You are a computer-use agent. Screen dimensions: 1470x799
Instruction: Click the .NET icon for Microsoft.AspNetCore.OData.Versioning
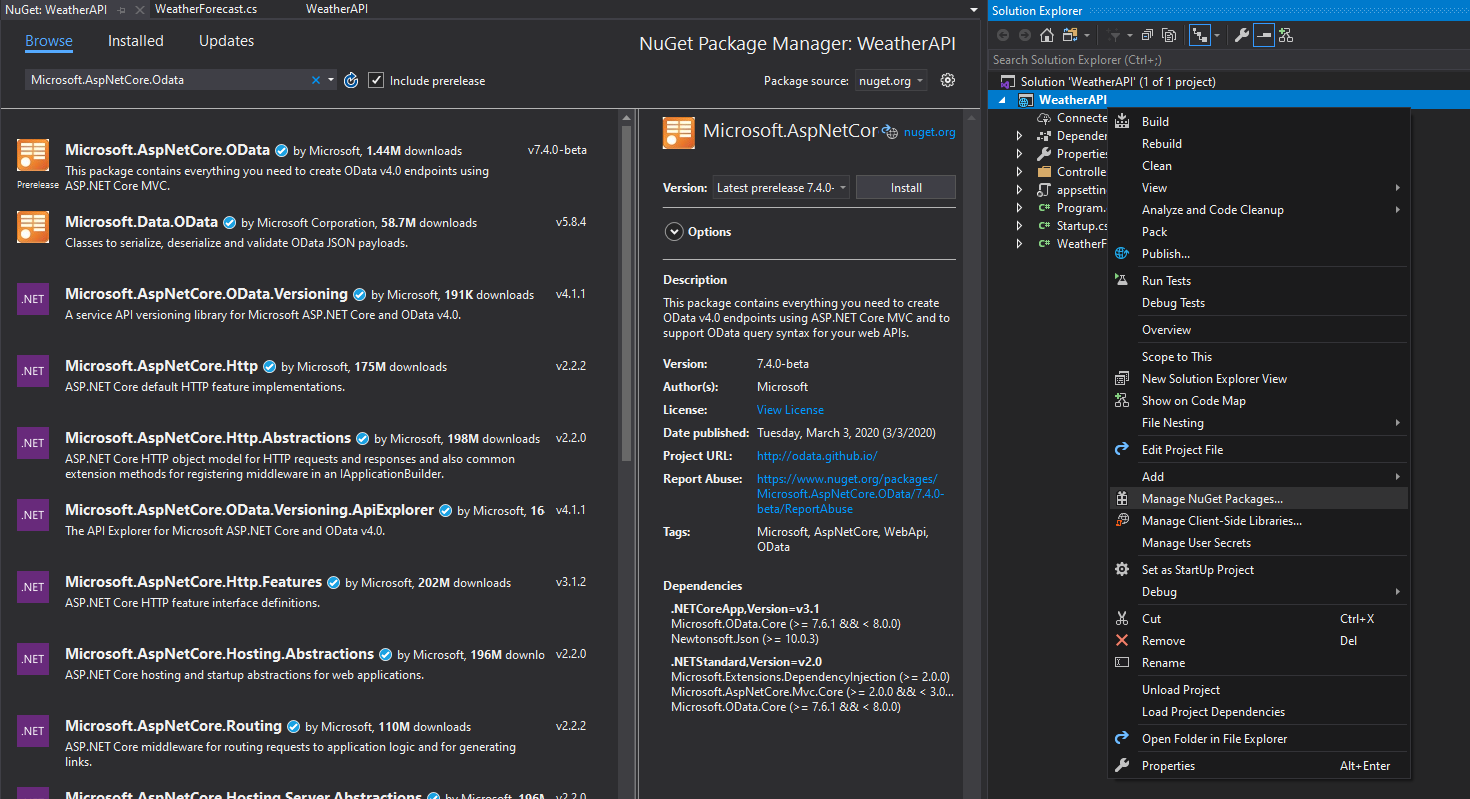33,299
